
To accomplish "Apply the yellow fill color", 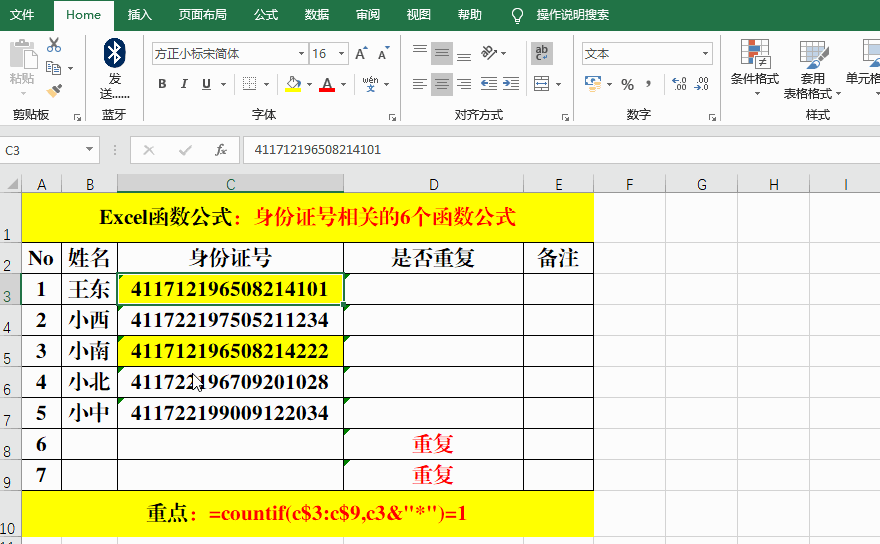I will tap(292, 85).
